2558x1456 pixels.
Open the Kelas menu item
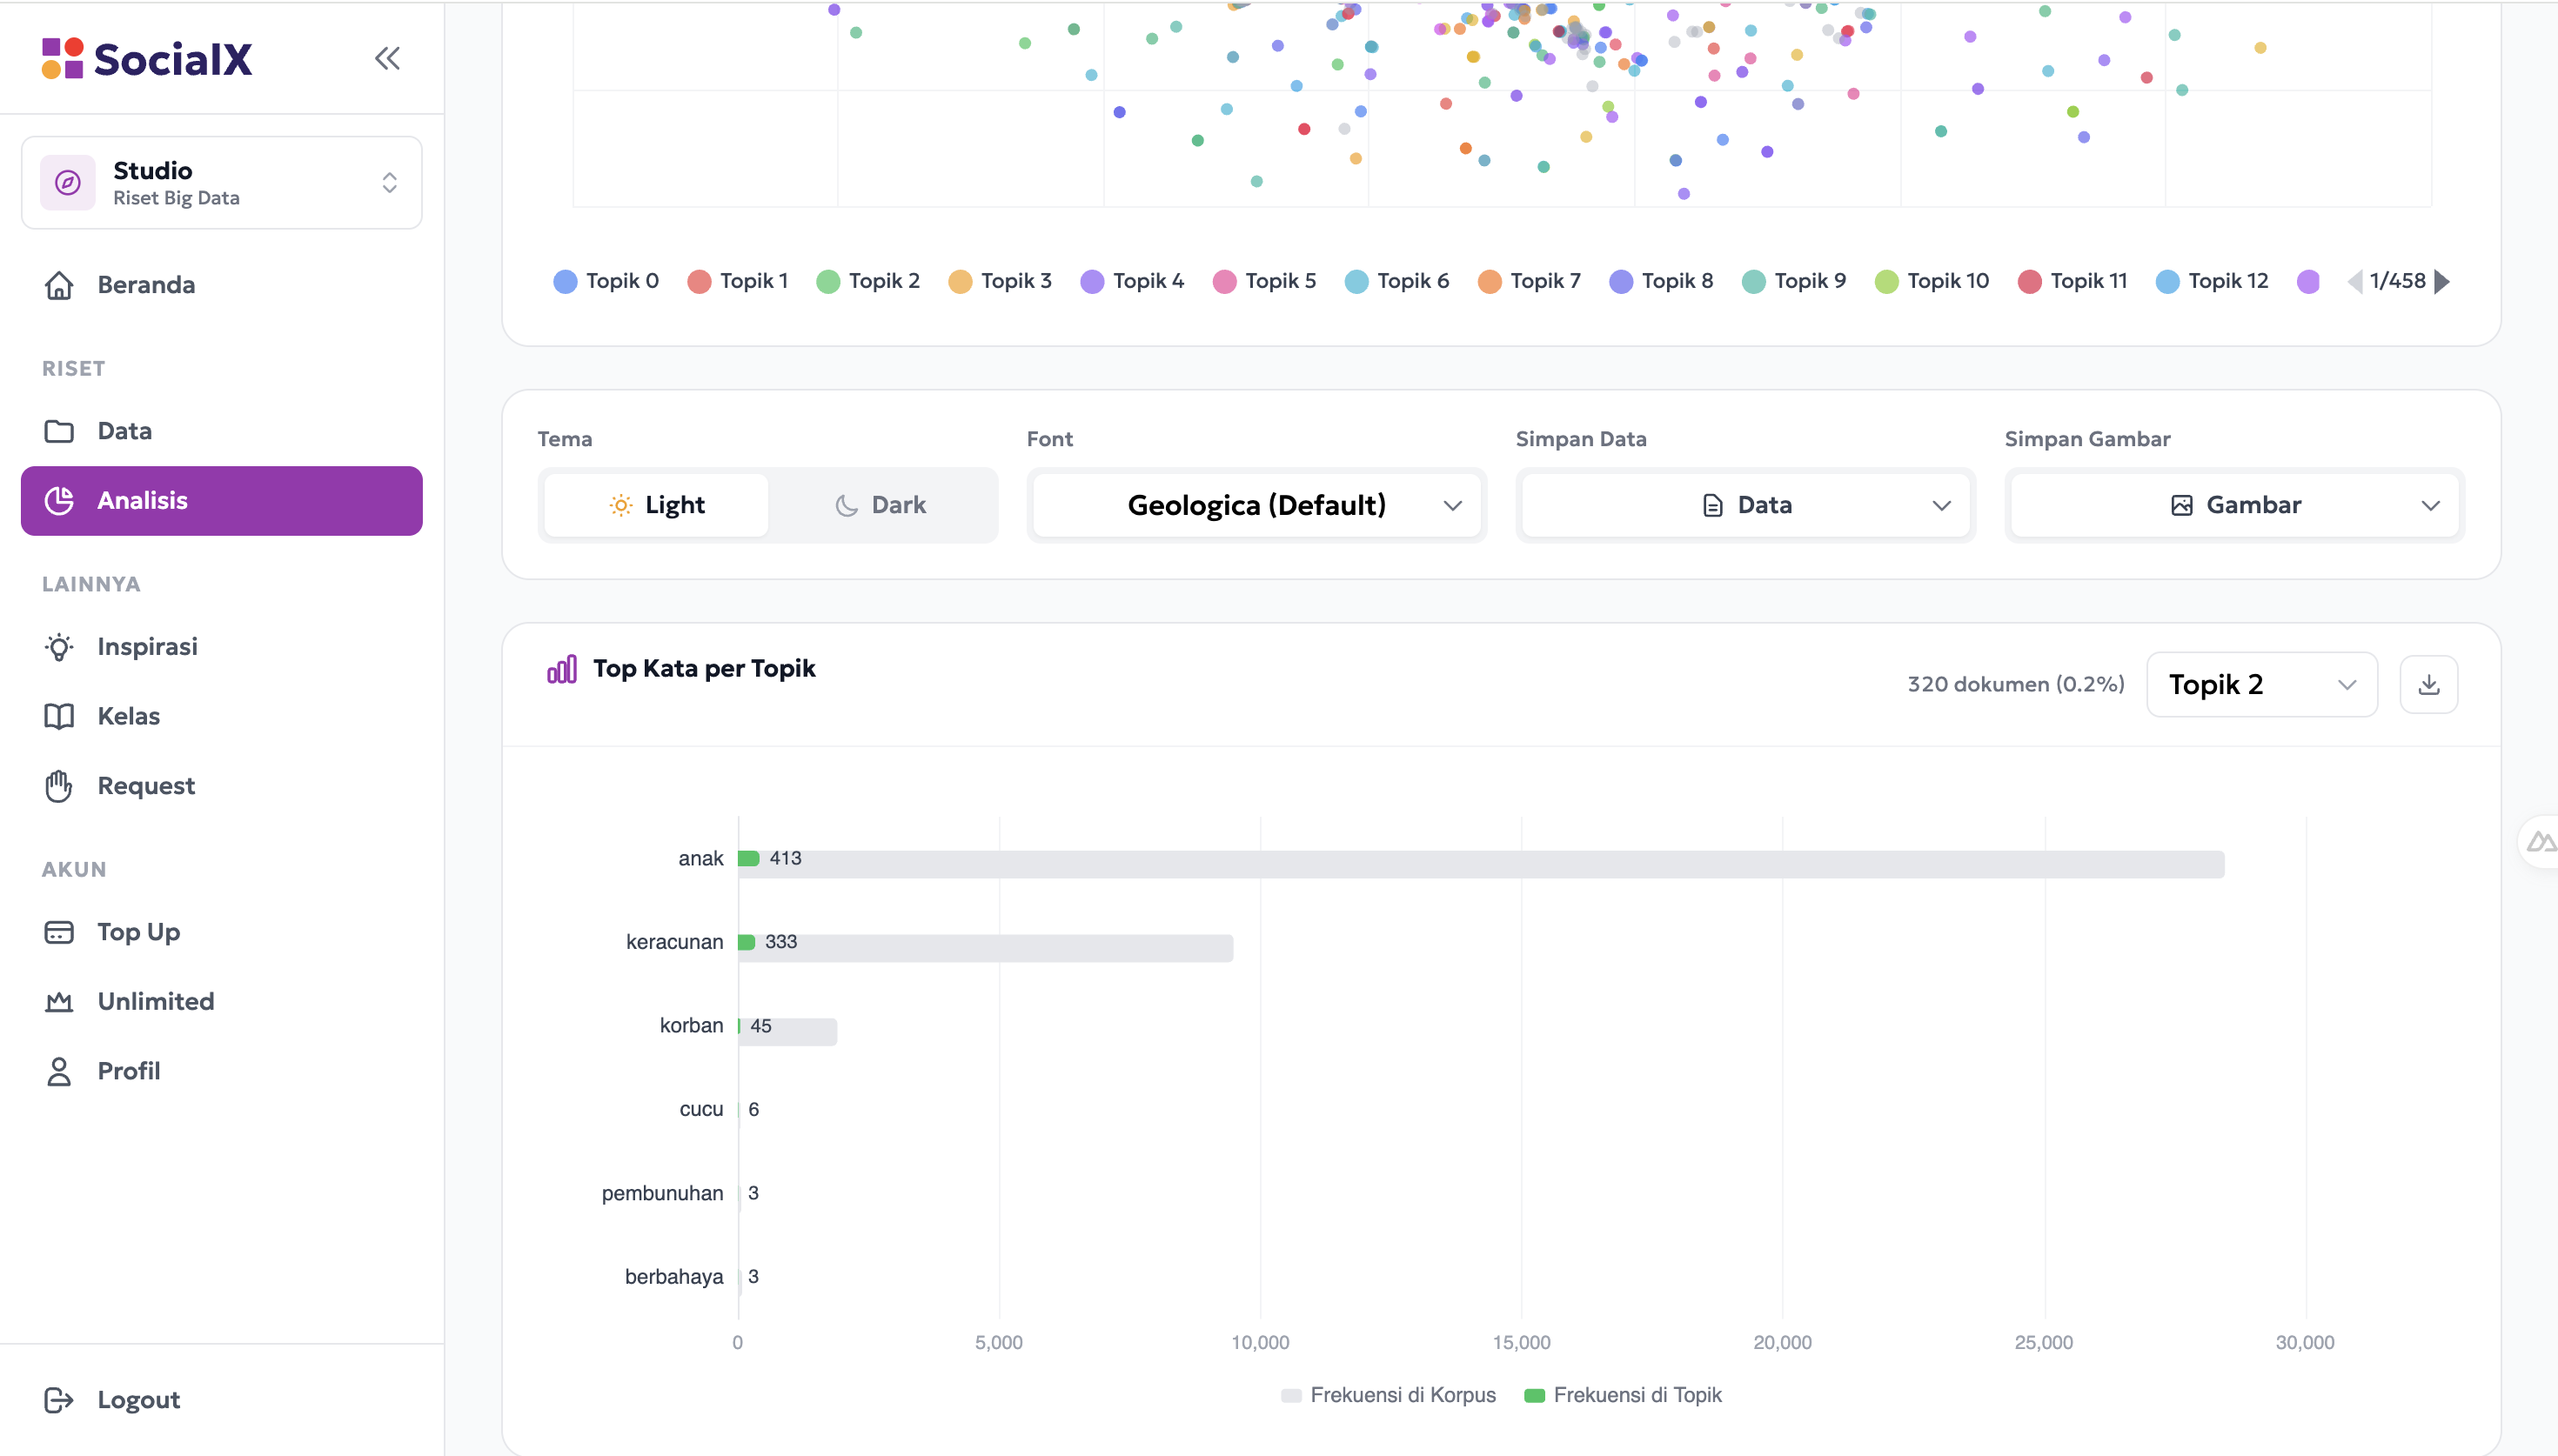[221, 716]
